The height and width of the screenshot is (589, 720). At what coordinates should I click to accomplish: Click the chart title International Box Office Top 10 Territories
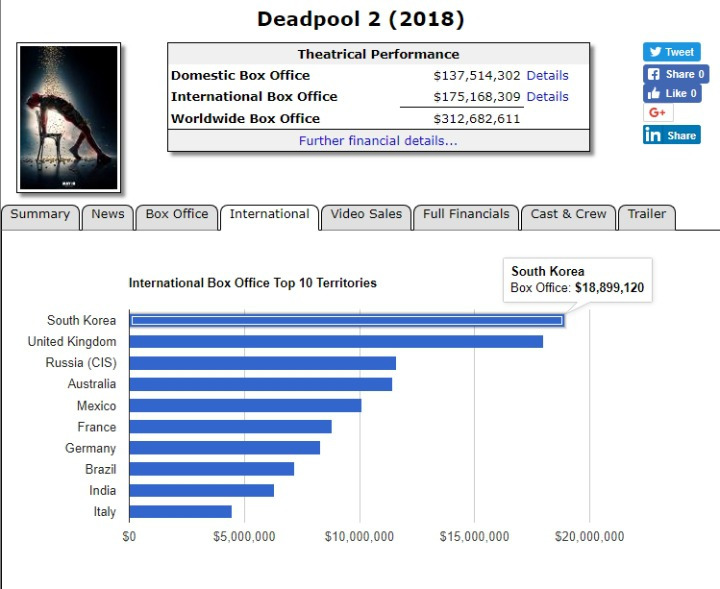tap(253, 283)
